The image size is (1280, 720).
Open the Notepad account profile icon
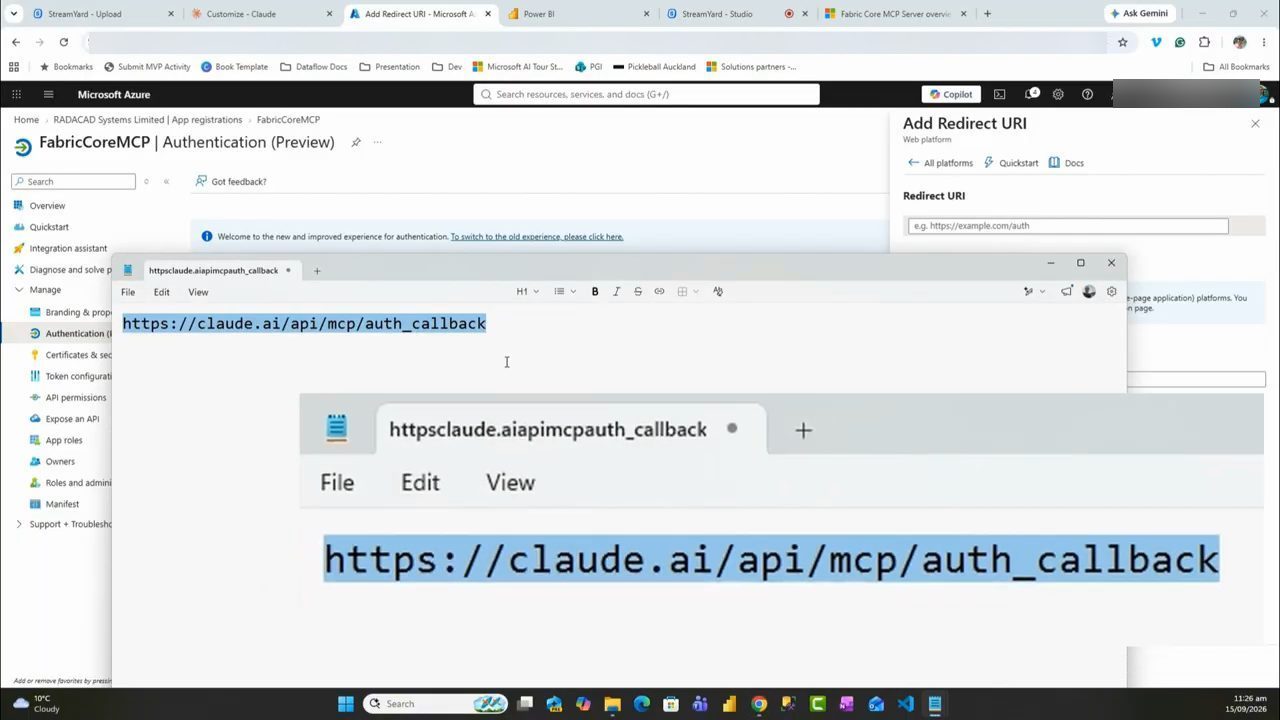click(x=1089, y=291)
